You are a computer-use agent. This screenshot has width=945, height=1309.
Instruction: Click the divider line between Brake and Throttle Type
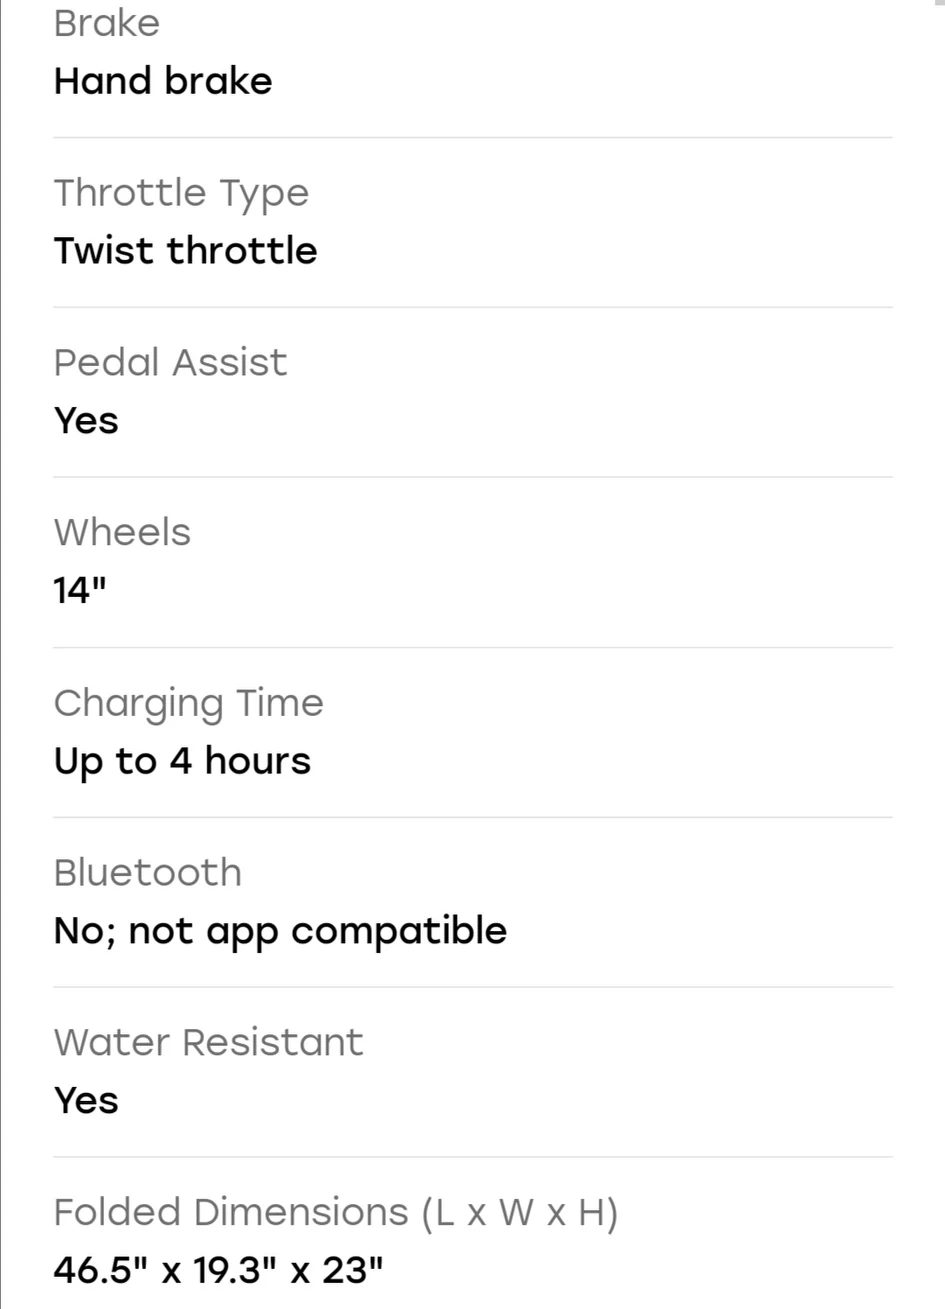click(472, 137)
